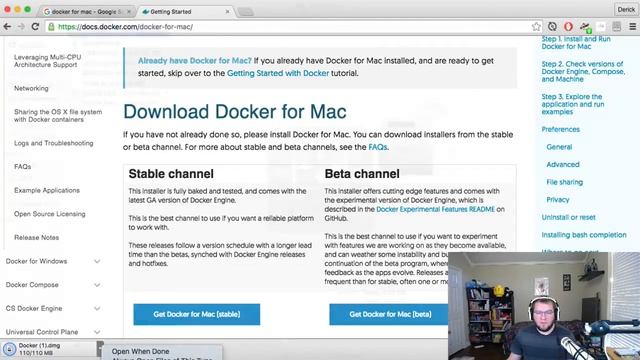The width and height of the screenshot is (640, 360).
Task: Go to Privacy entry
Action: (558, 200)
